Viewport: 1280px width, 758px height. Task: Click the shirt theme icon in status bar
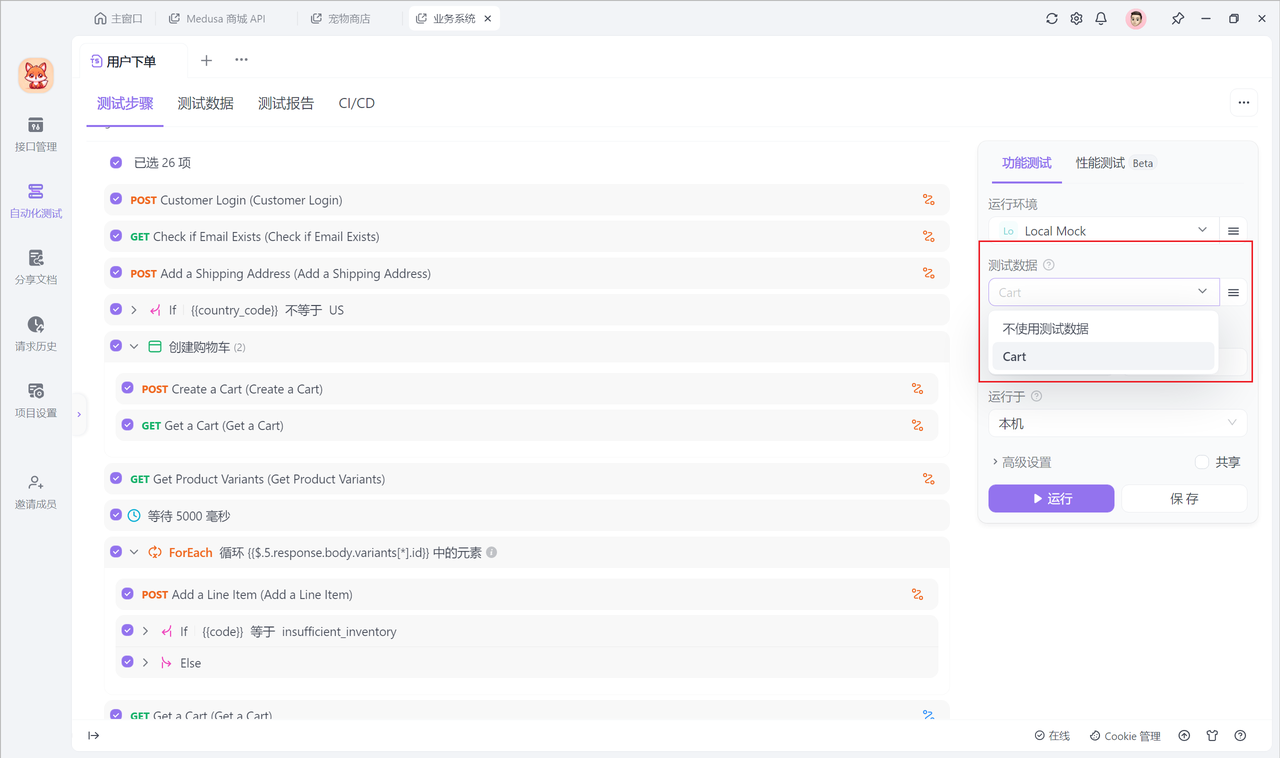1212,736
